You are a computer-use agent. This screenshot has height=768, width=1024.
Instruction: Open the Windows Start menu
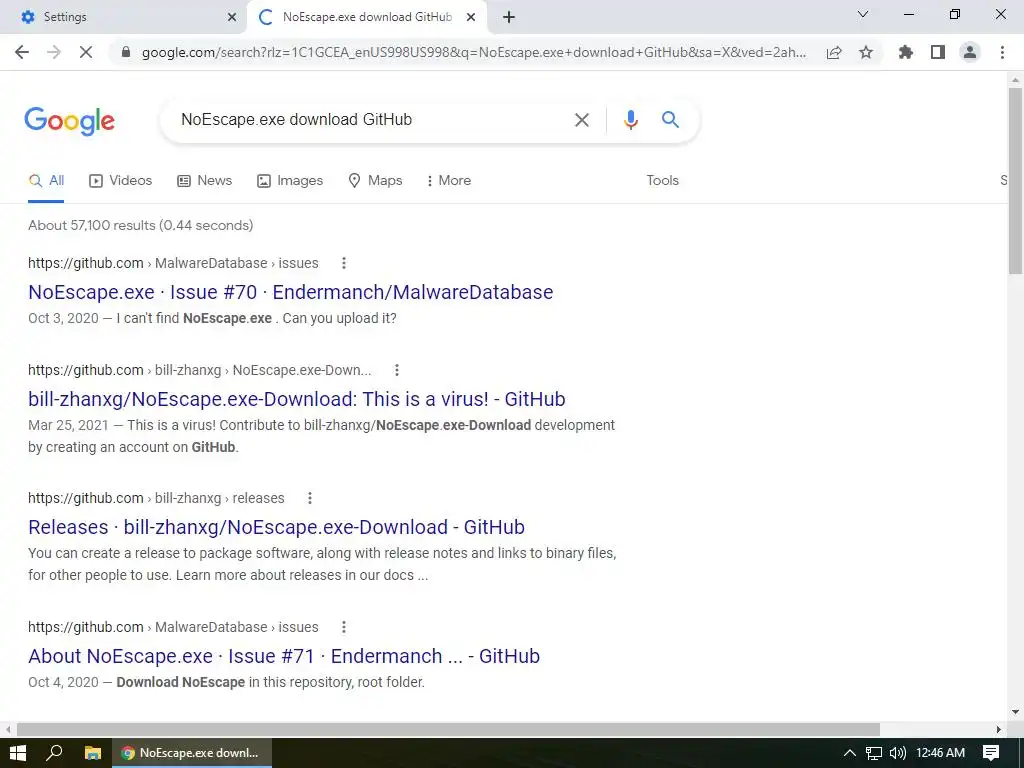pos(18,753)
